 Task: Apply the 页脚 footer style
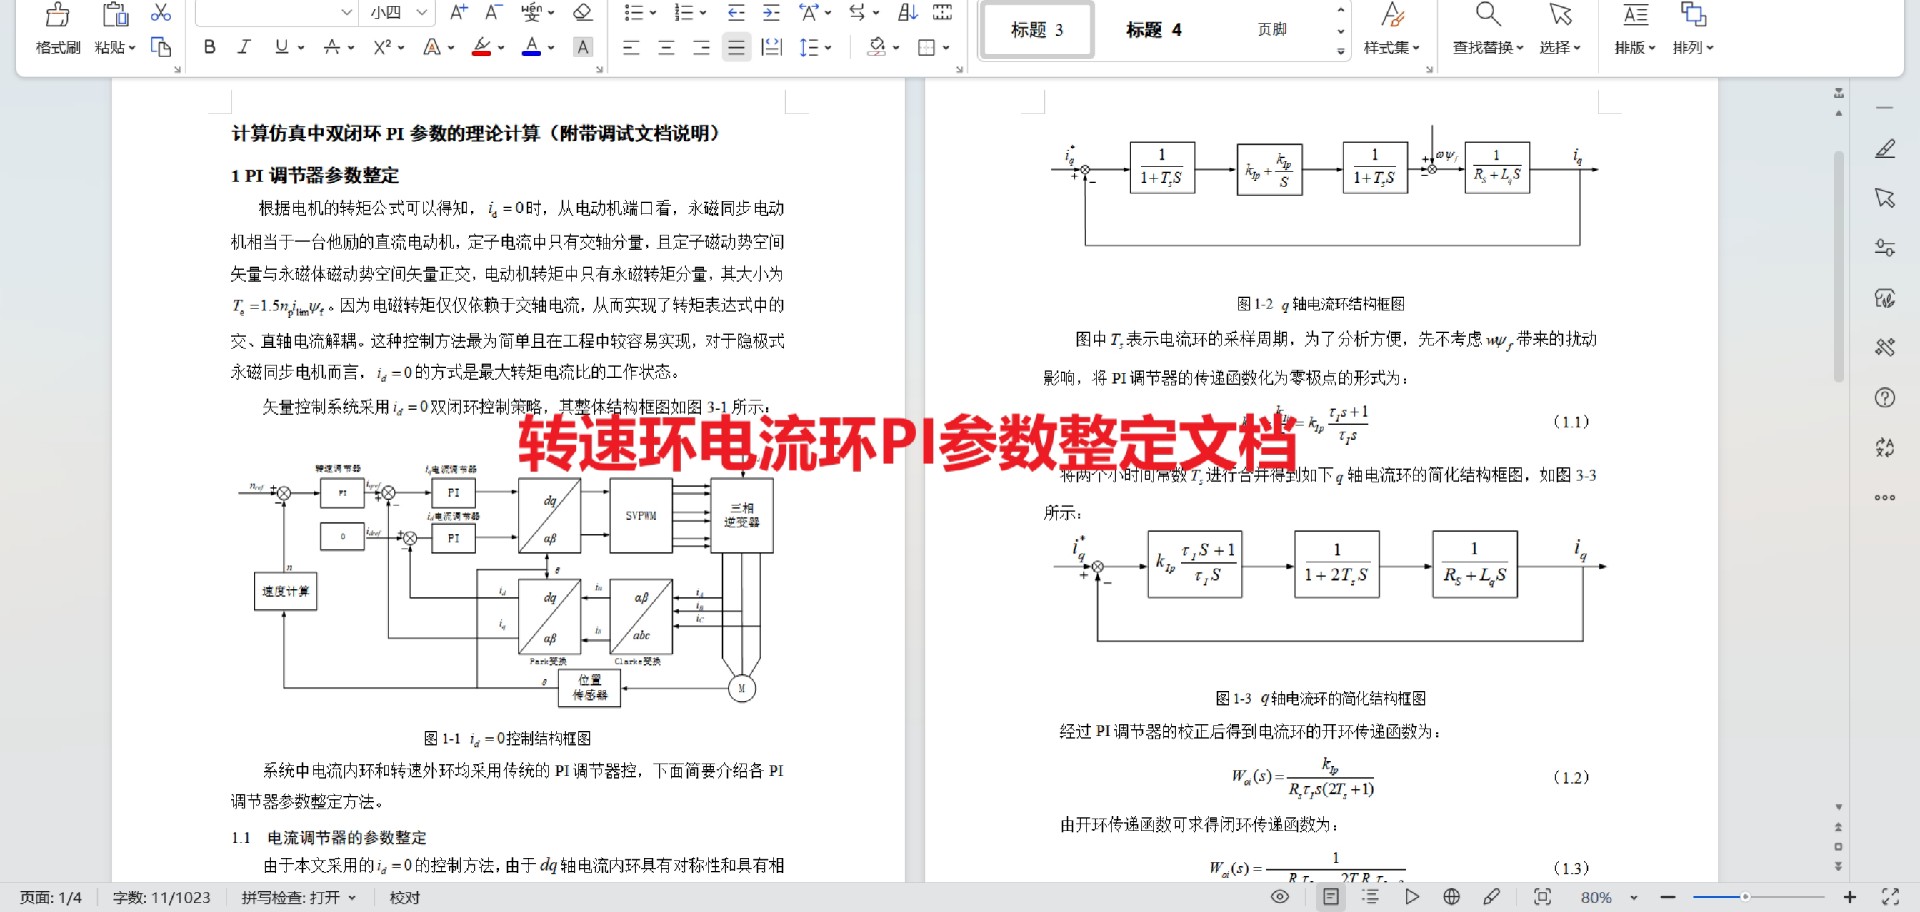1272,30
